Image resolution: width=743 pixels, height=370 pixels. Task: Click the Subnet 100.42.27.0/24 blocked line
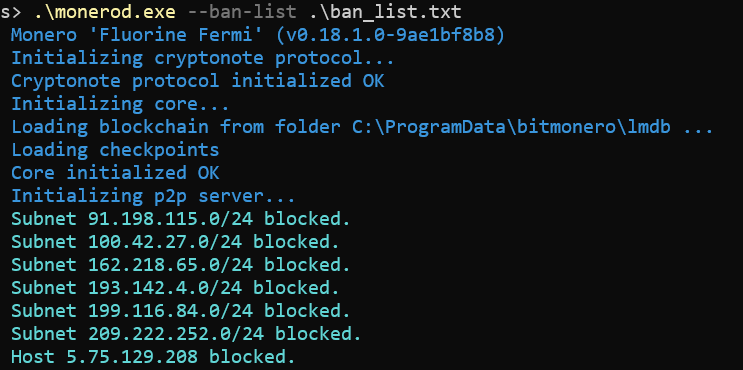[175, 242]
